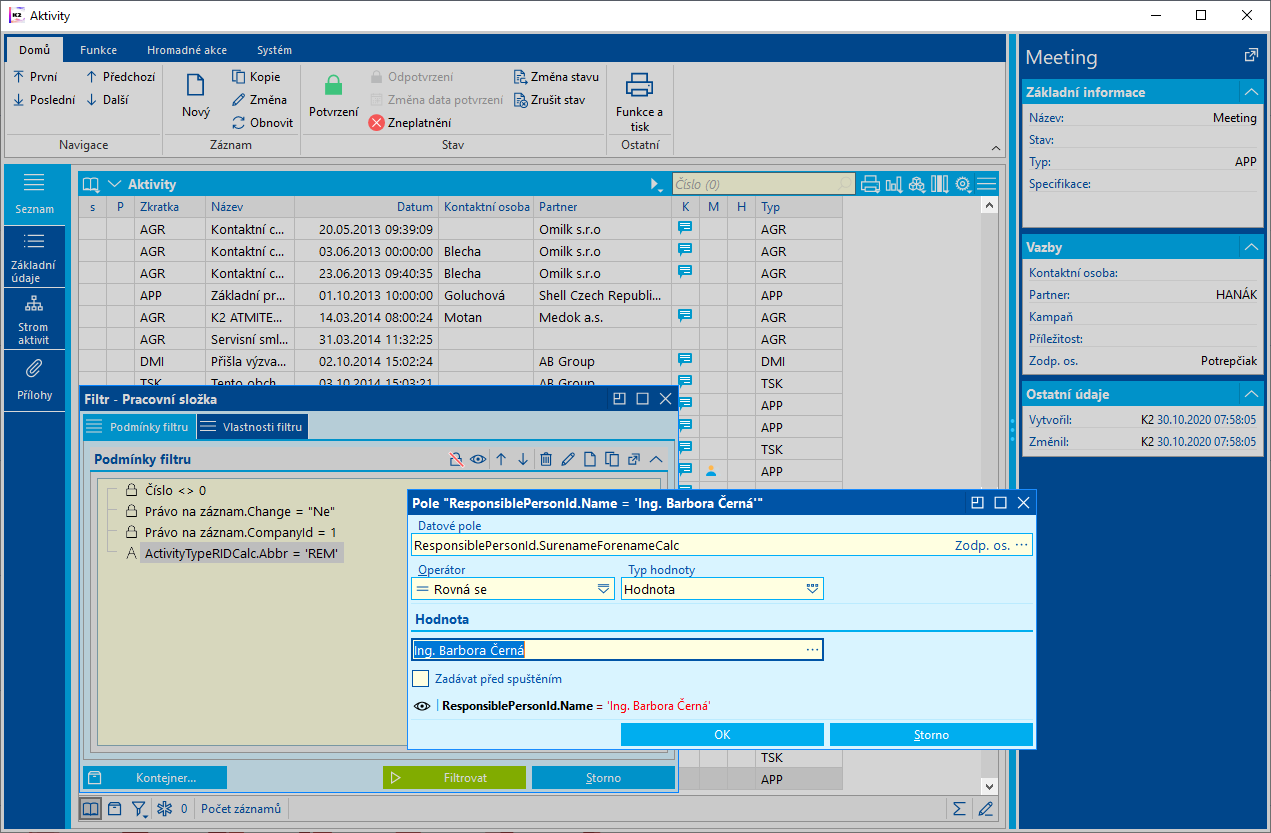Click sum sigma icon in status bar

tap(959, 808)
